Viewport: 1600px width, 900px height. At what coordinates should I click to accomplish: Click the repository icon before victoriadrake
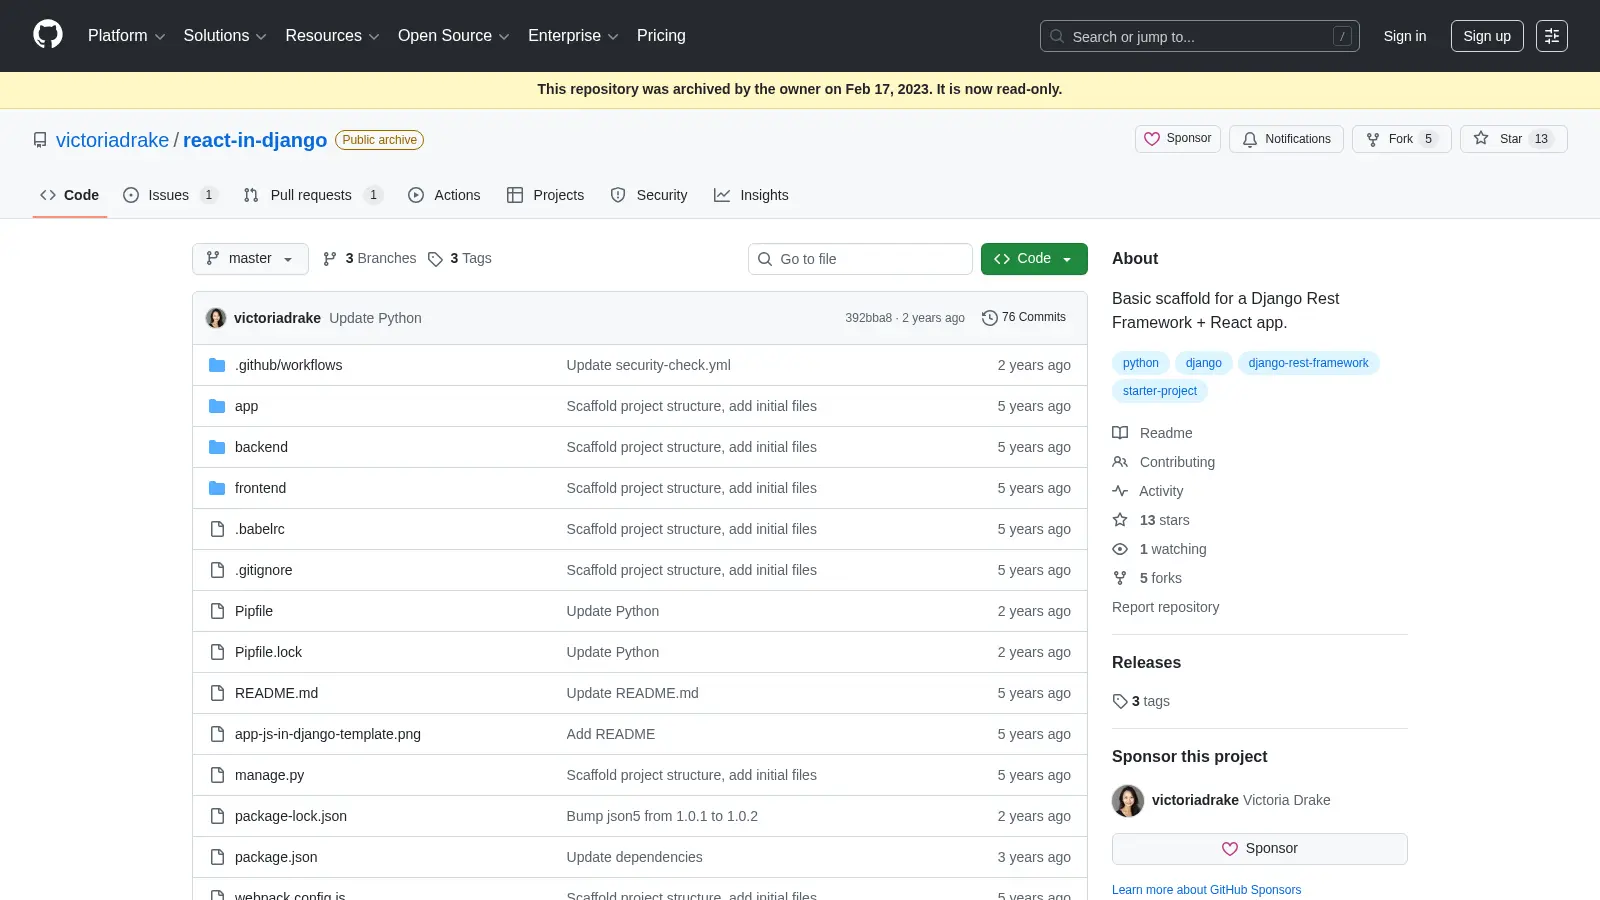pos(40,140)
